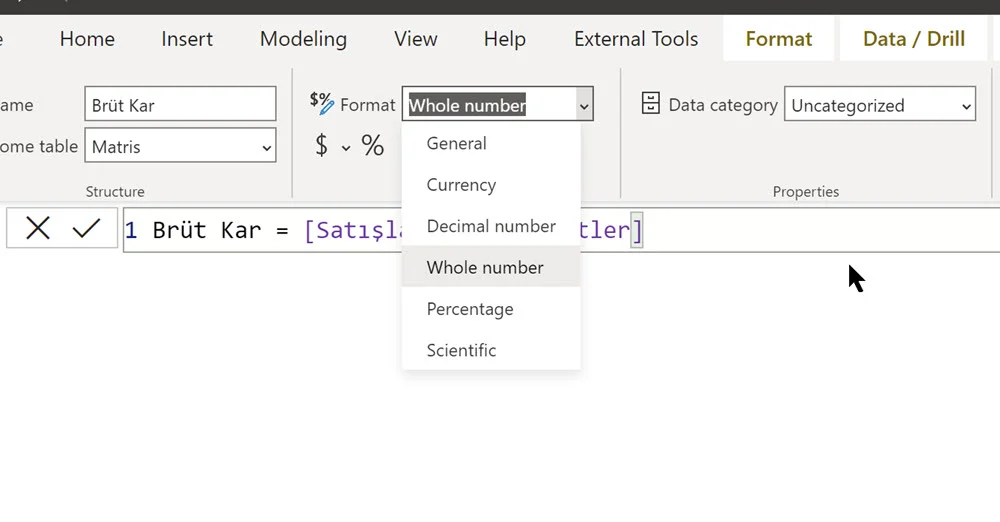Open the Data category Uncategorized dropdown
Image resolution: width=1000 pixels, height=522 pixels.
879,104
